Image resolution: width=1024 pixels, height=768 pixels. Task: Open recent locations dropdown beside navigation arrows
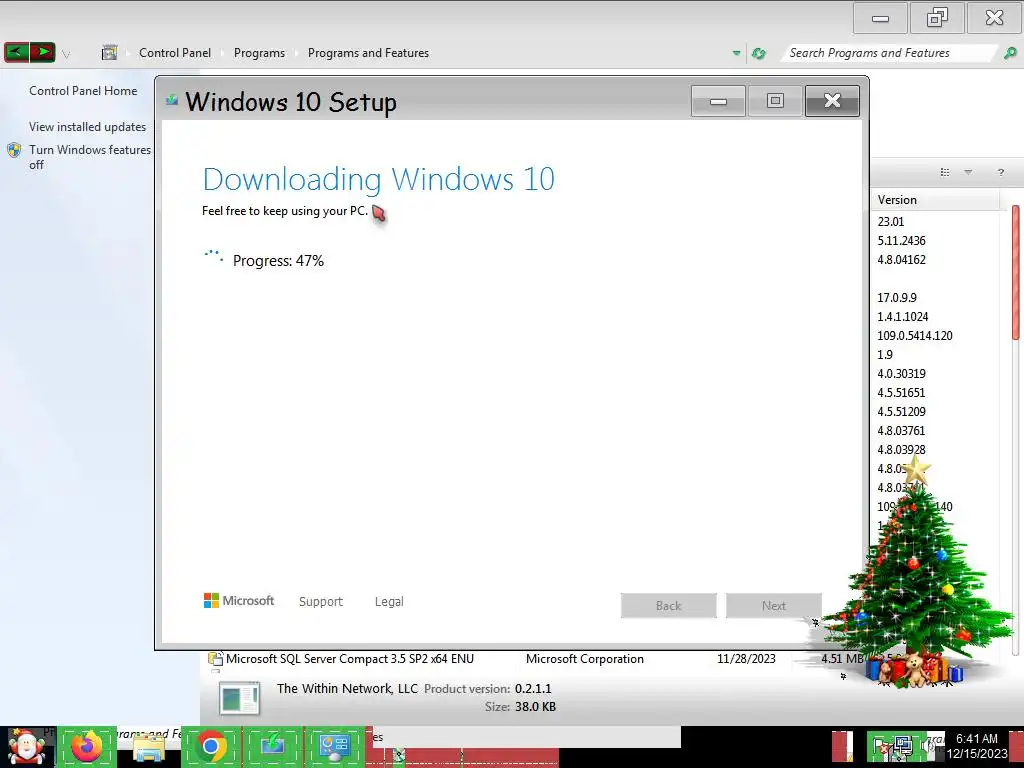point(66,54)
